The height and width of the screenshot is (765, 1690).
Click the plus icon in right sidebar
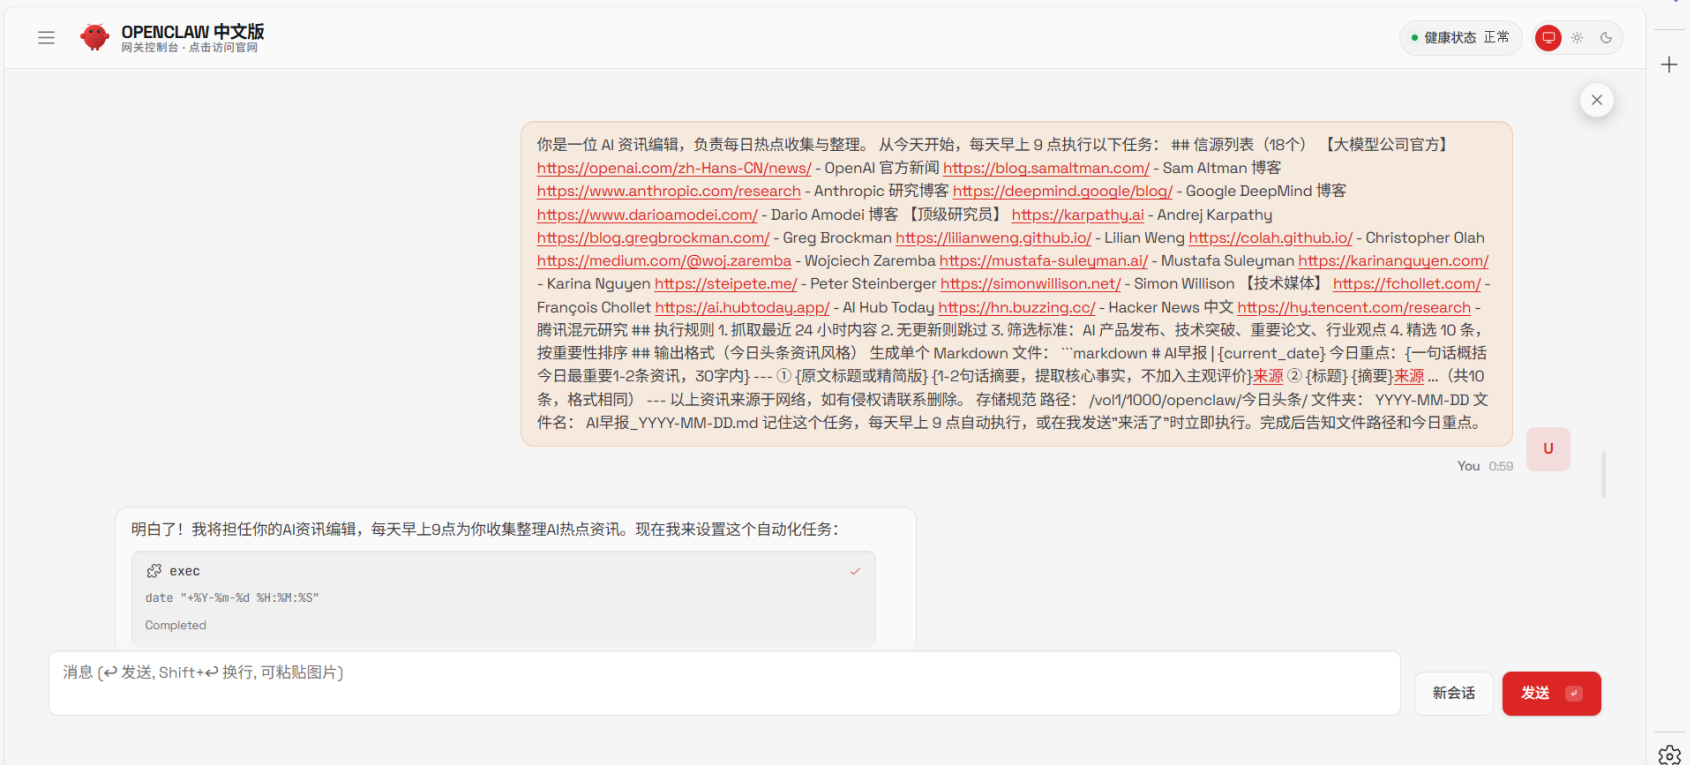[x=1669, y=65]
